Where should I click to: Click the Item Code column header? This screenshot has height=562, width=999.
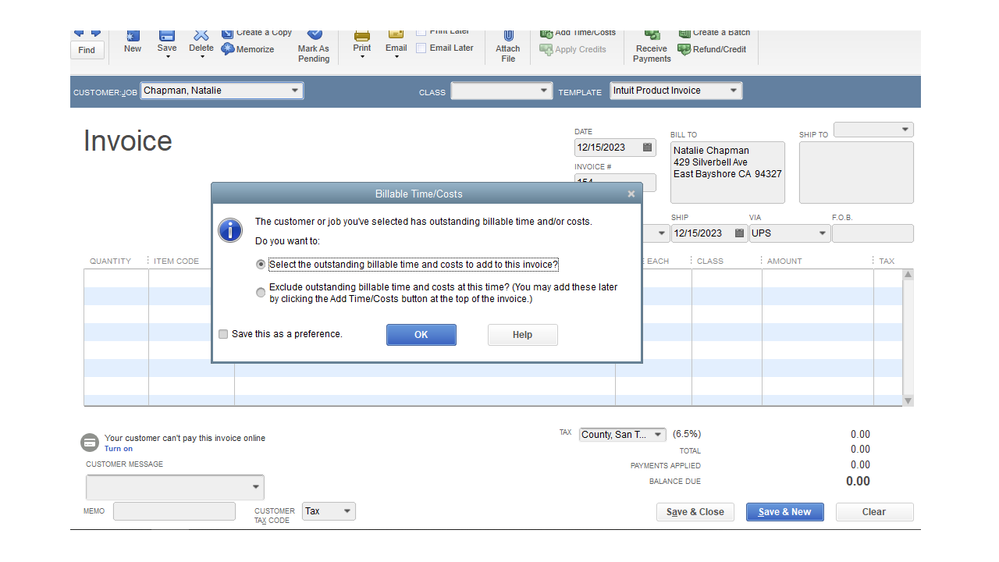click(x=176, y=261)
